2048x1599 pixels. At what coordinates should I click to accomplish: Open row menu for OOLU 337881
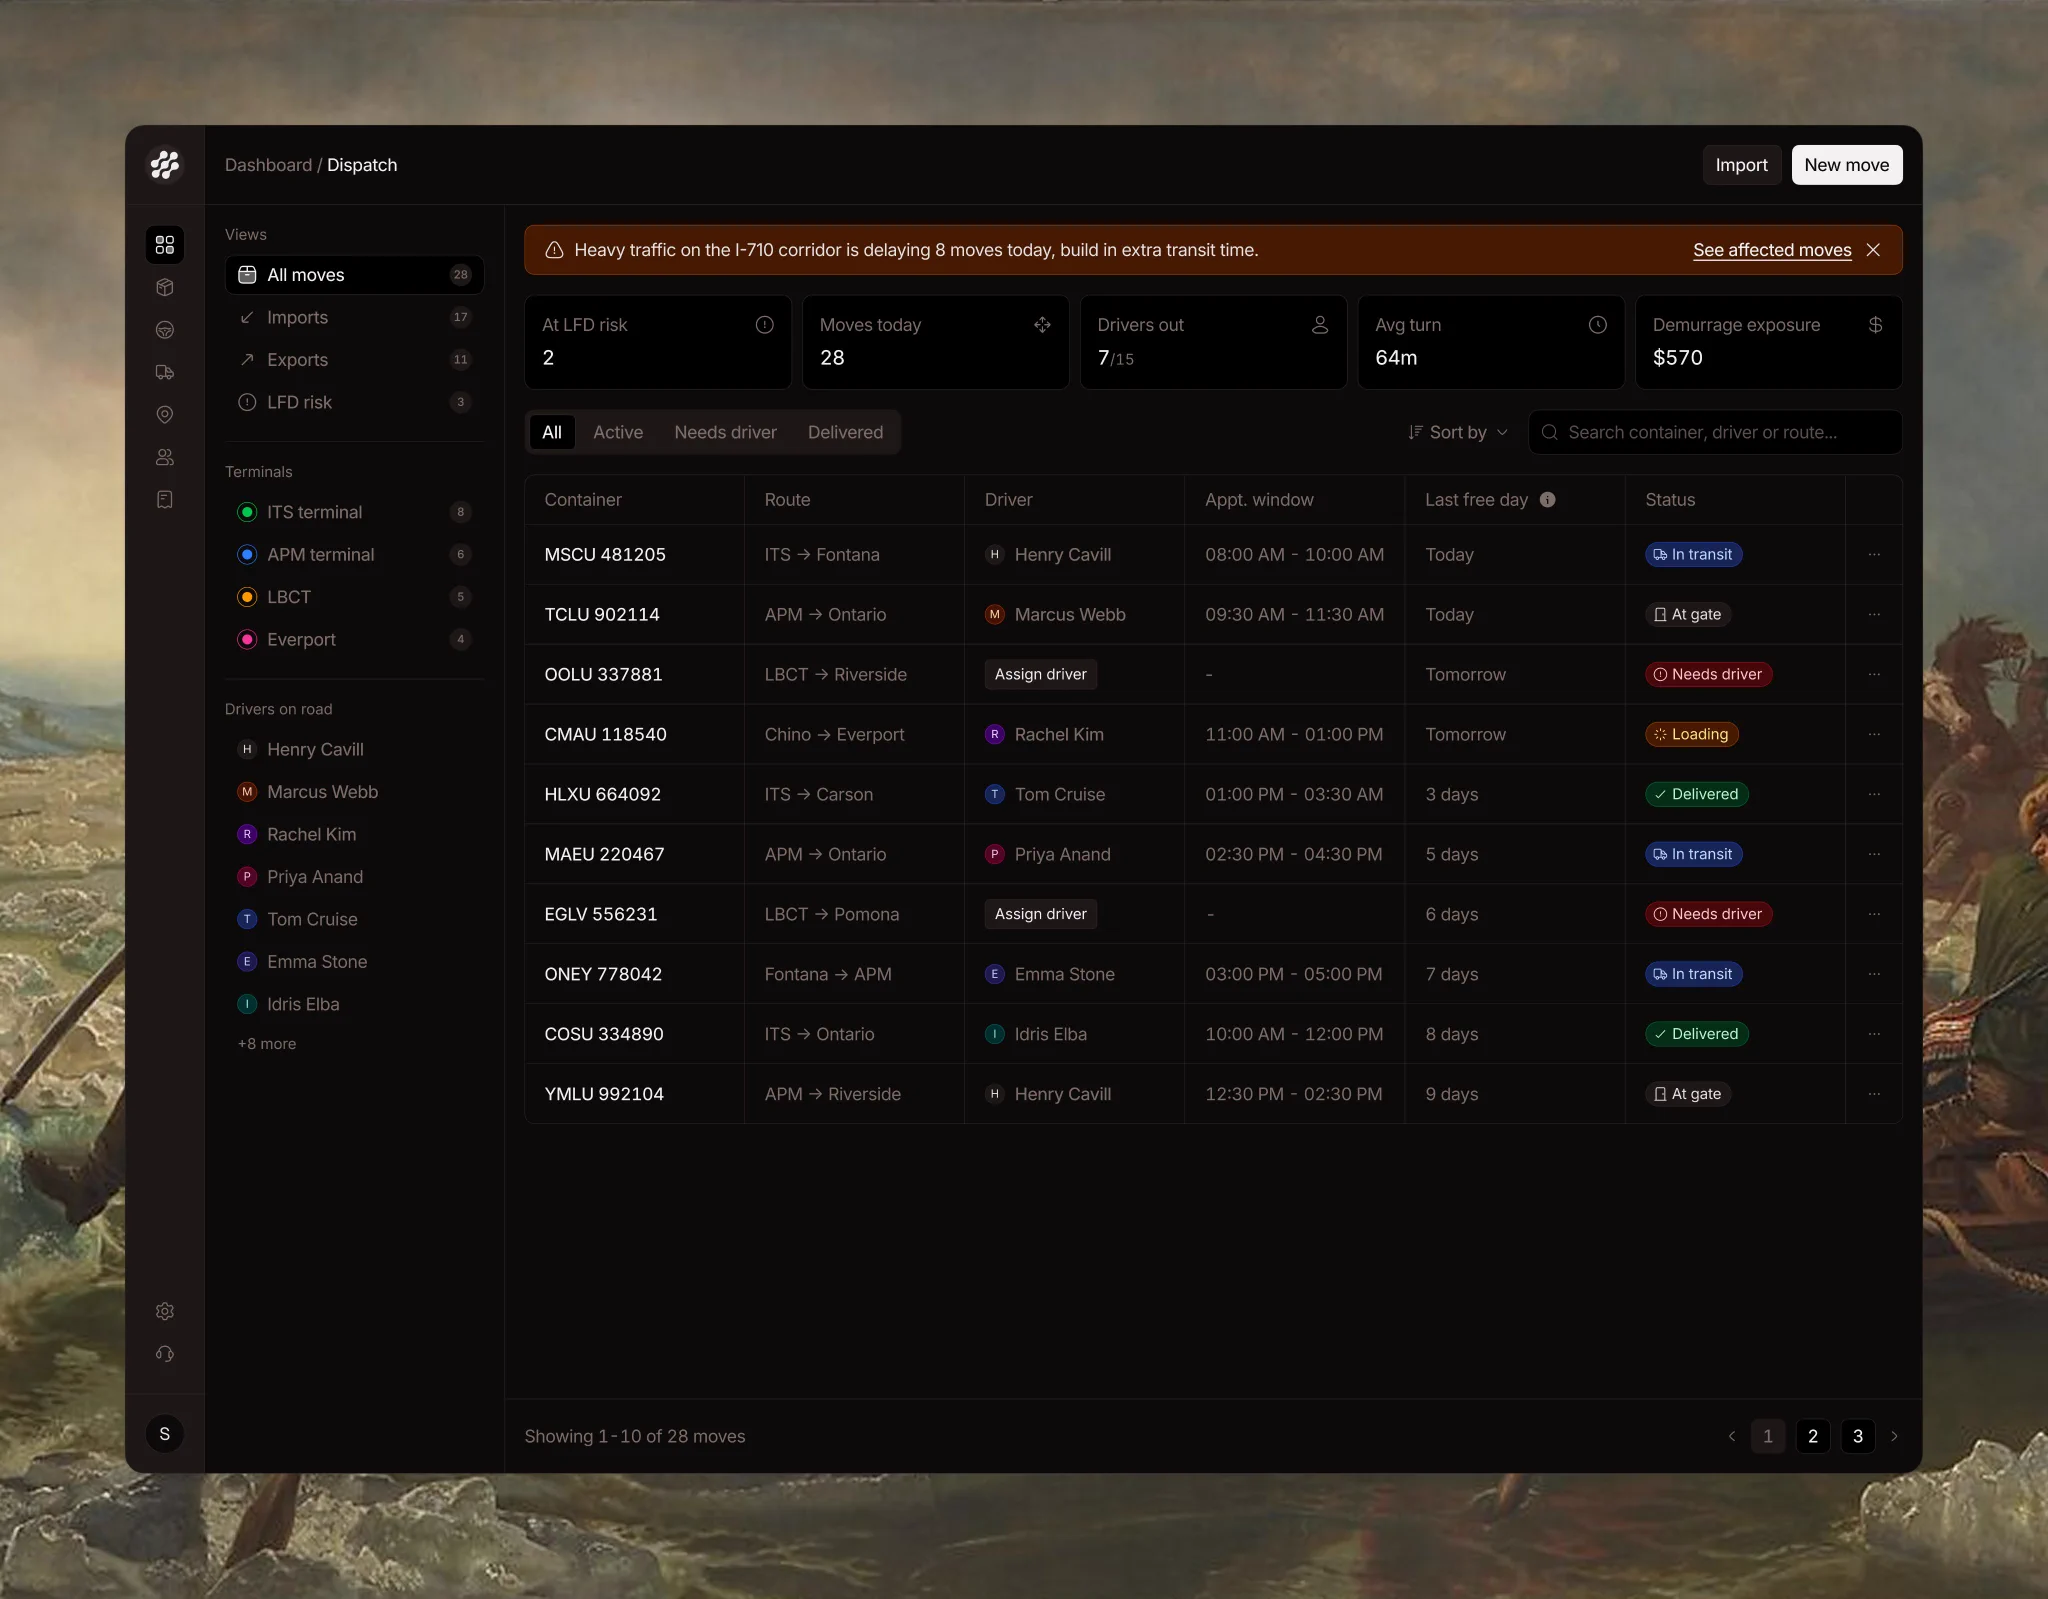1874,674
